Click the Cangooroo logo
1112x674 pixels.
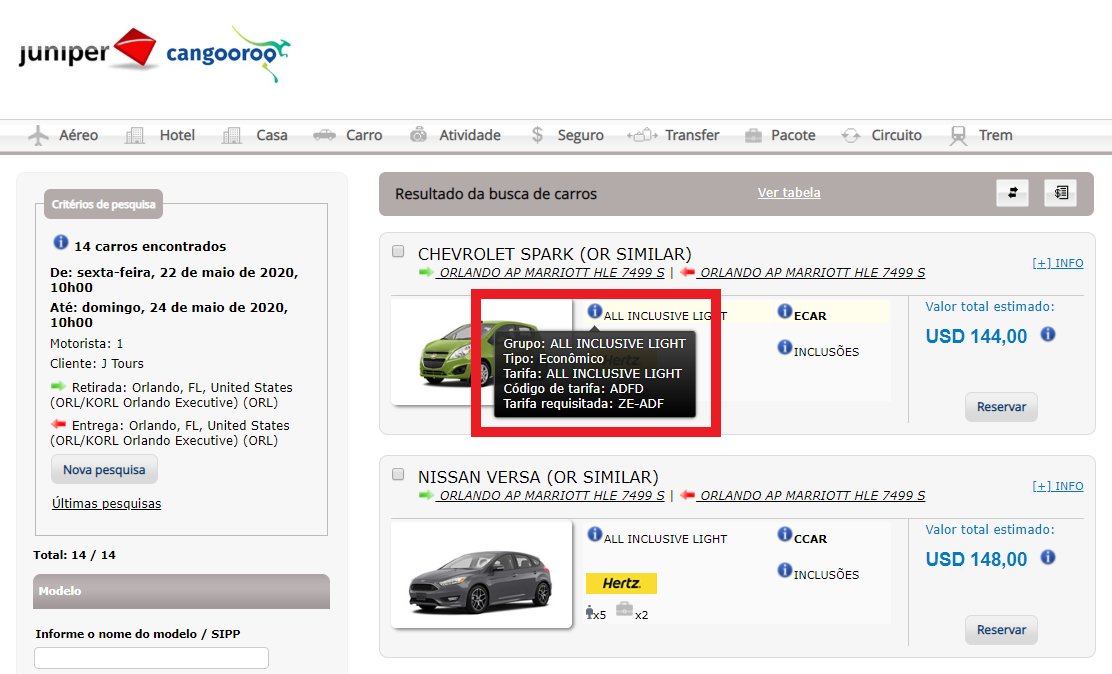[x=228, y=54]
